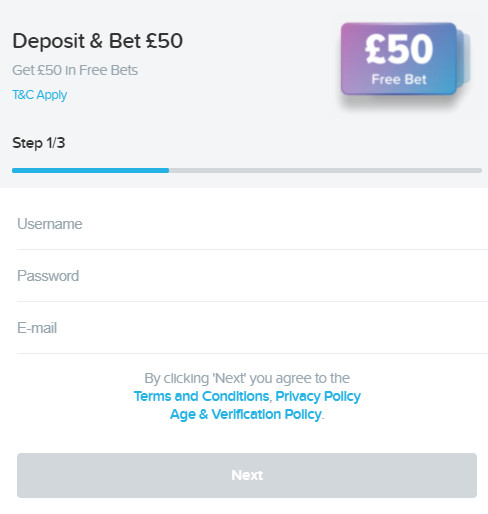Click the £50 Free Bet card graphic
Viewport: 488px width, 514px height.
[399, 59]
